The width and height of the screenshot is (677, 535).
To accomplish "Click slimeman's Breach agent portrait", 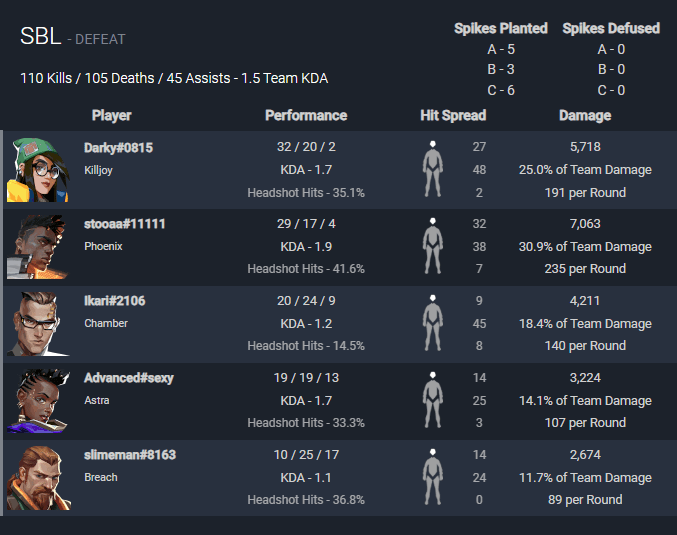I will (x=38, y=478).
